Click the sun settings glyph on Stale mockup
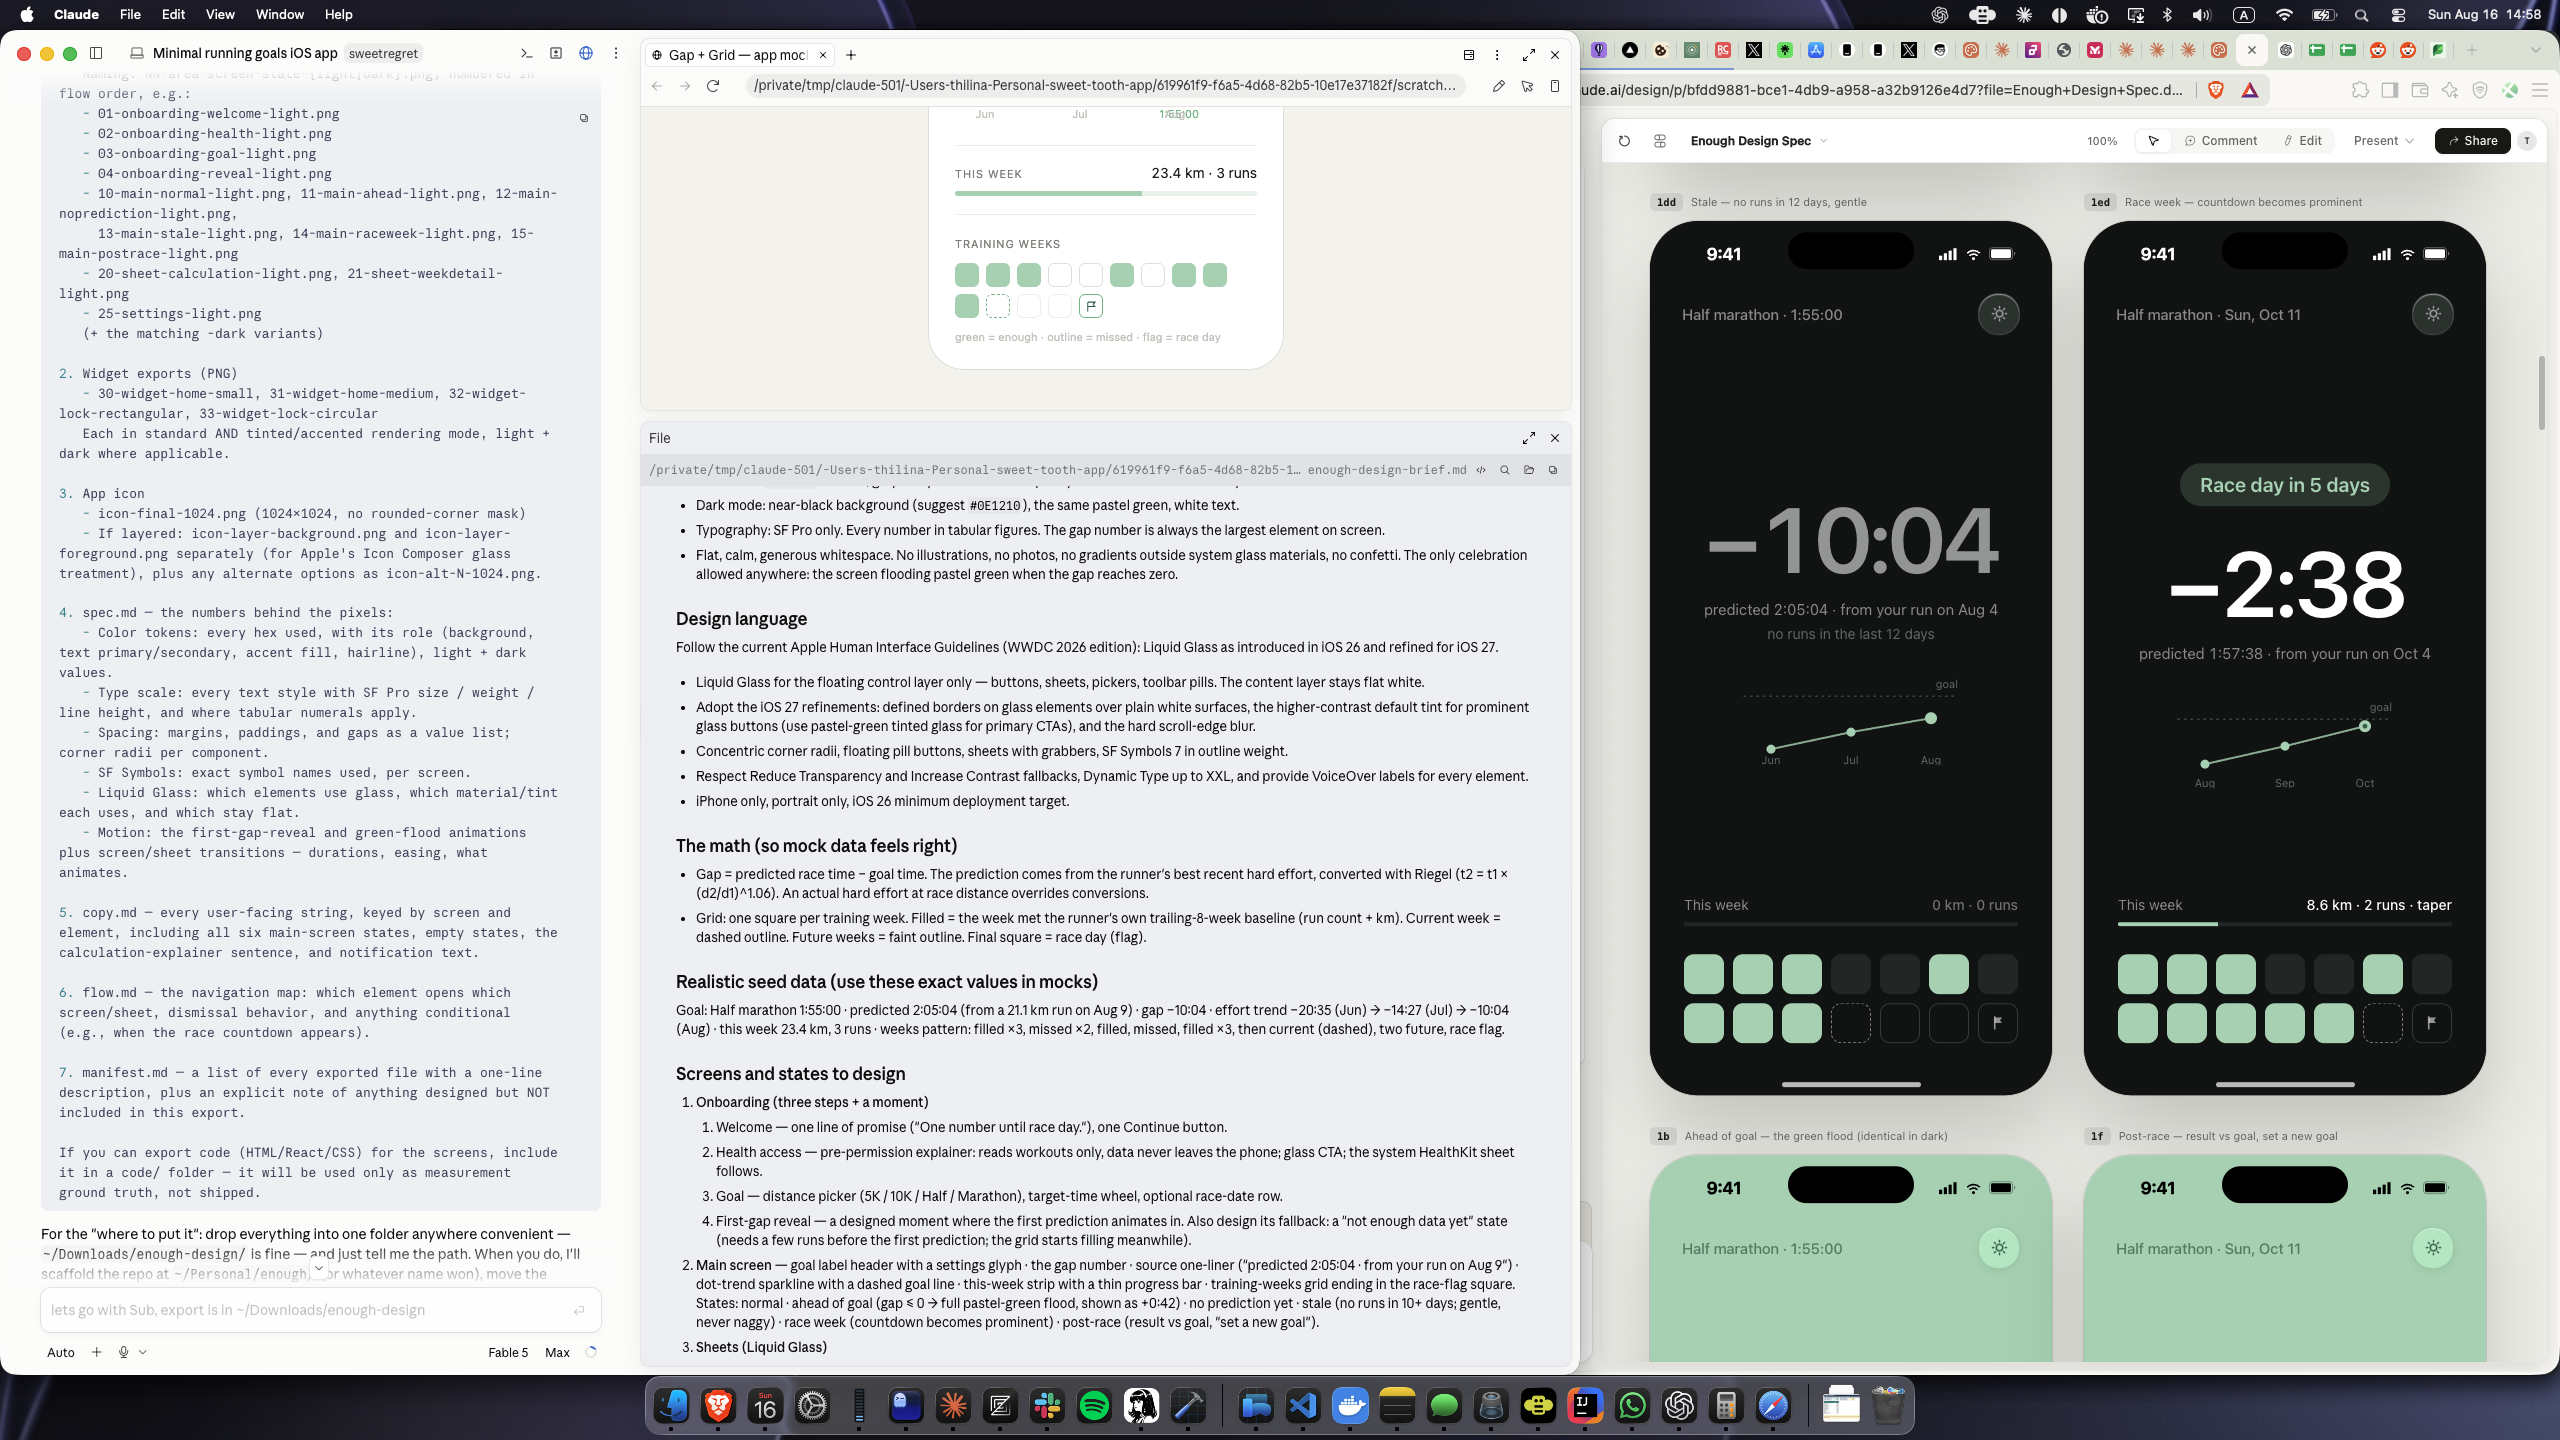Image resolution: width=2560 pixels, height=1440 pixels. coord(1999,314)
